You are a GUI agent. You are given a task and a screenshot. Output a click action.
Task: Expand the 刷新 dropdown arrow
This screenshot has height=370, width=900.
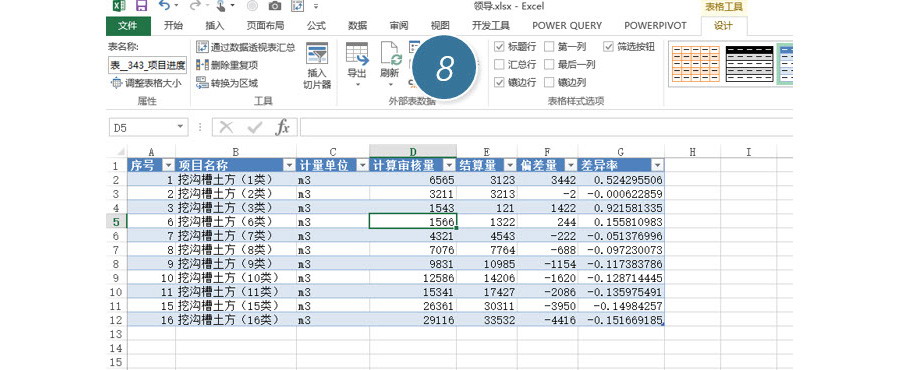pos(390,85)
